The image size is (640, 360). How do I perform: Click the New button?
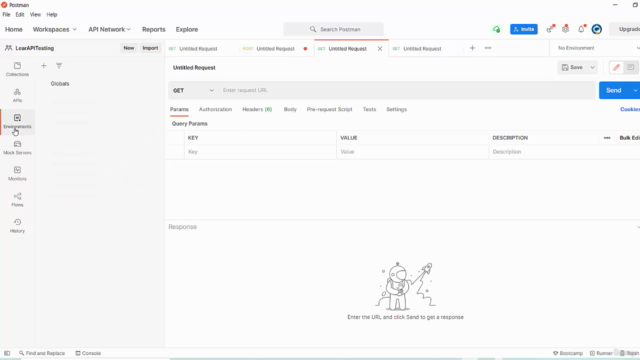point(129,48)
